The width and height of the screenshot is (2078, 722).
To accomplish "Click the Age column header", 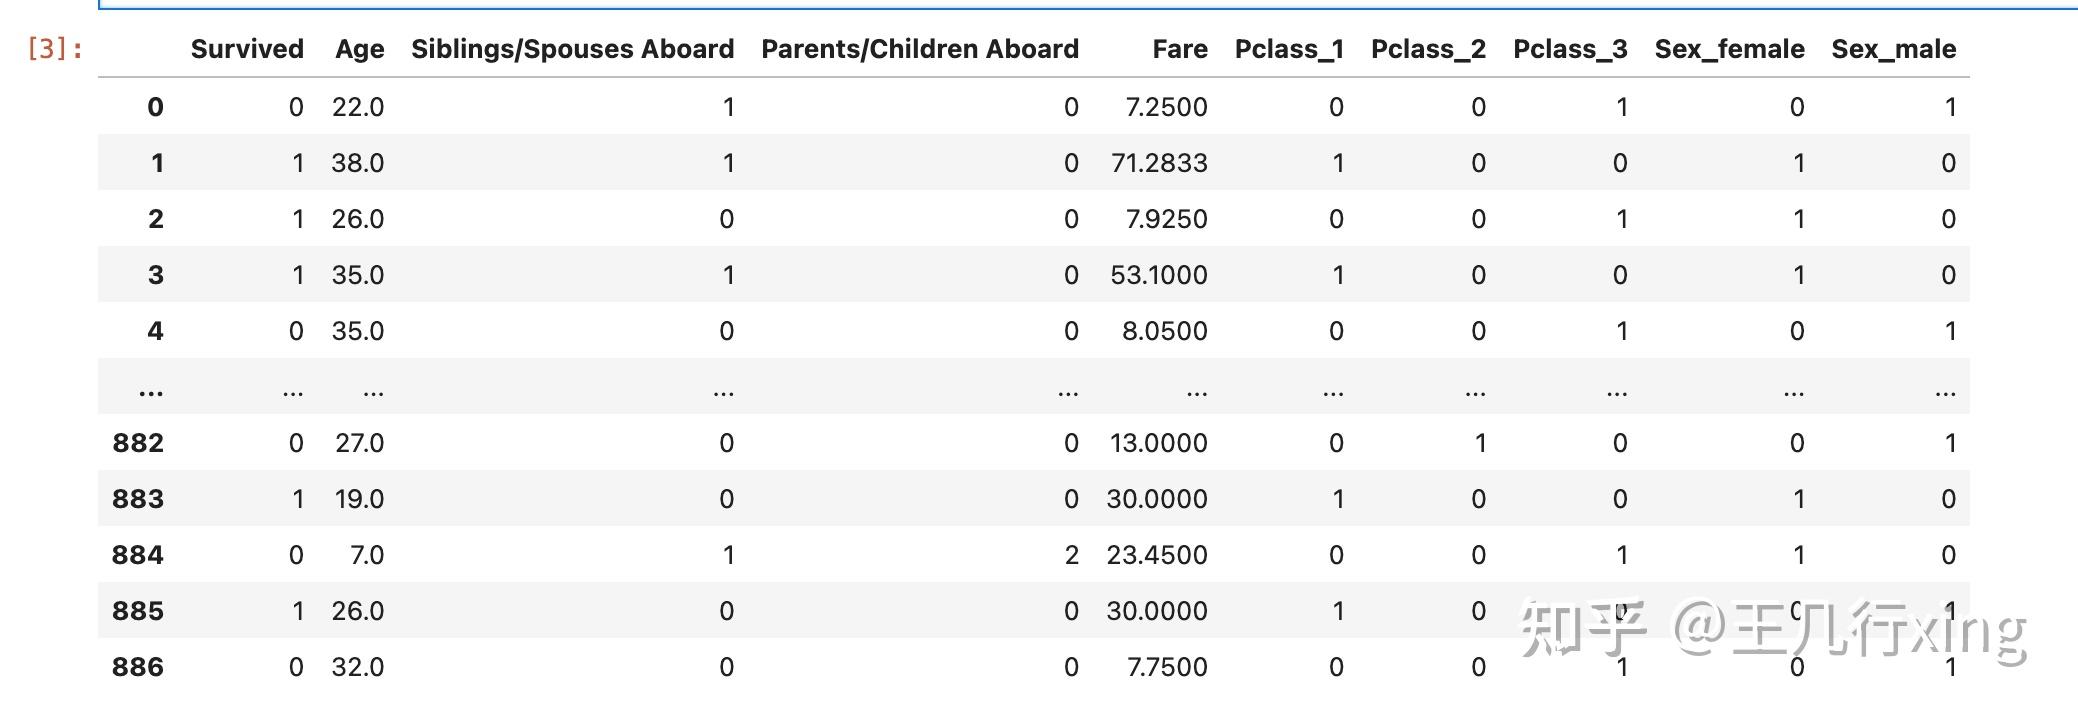I will pos(359,49).
